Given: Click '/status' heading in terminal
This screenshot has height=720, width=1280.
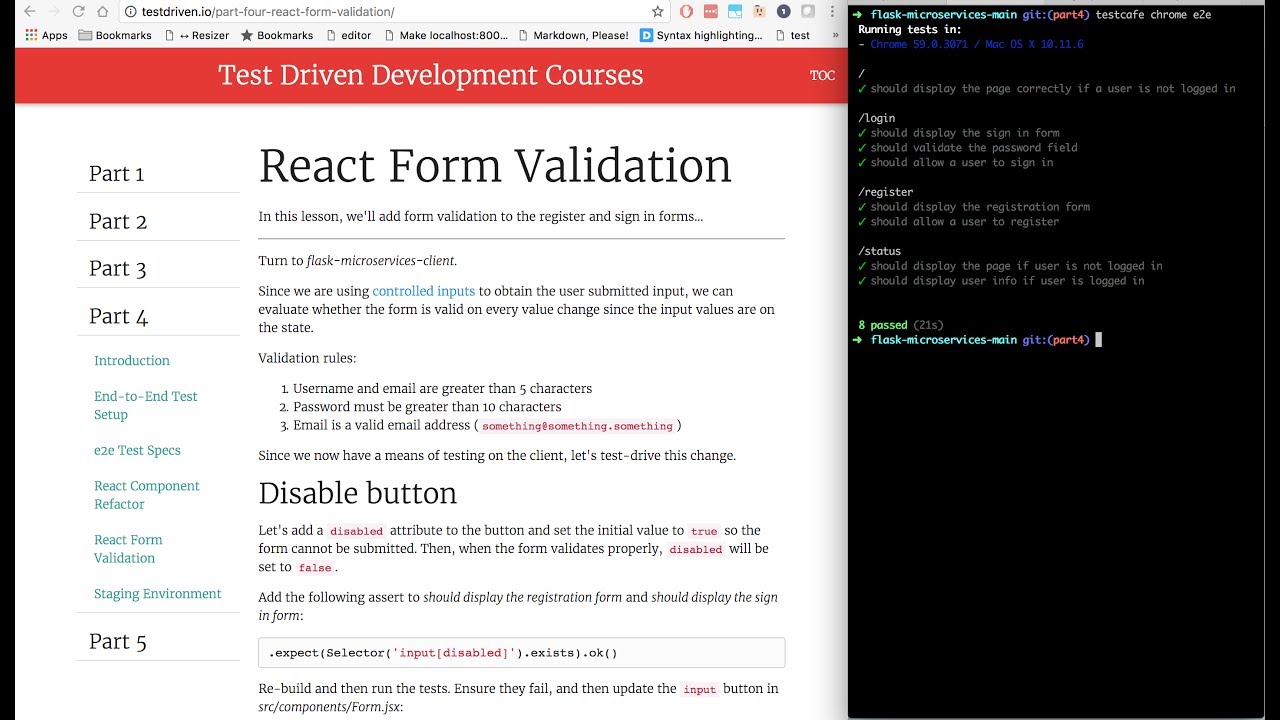Looking at the screenshot, I should (x=879, y=252).
